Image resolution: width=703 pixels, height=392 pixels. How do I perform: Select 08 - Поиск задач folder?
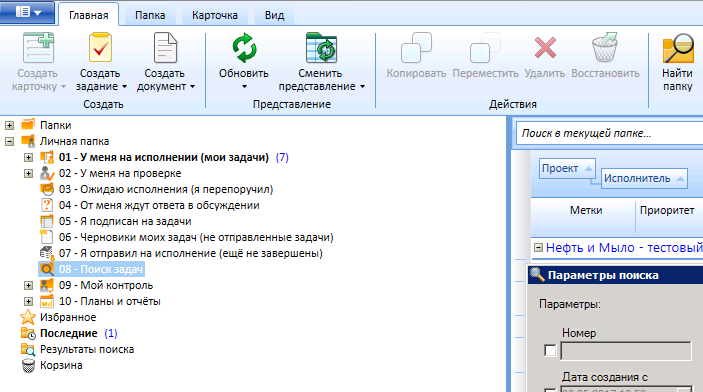101,269
